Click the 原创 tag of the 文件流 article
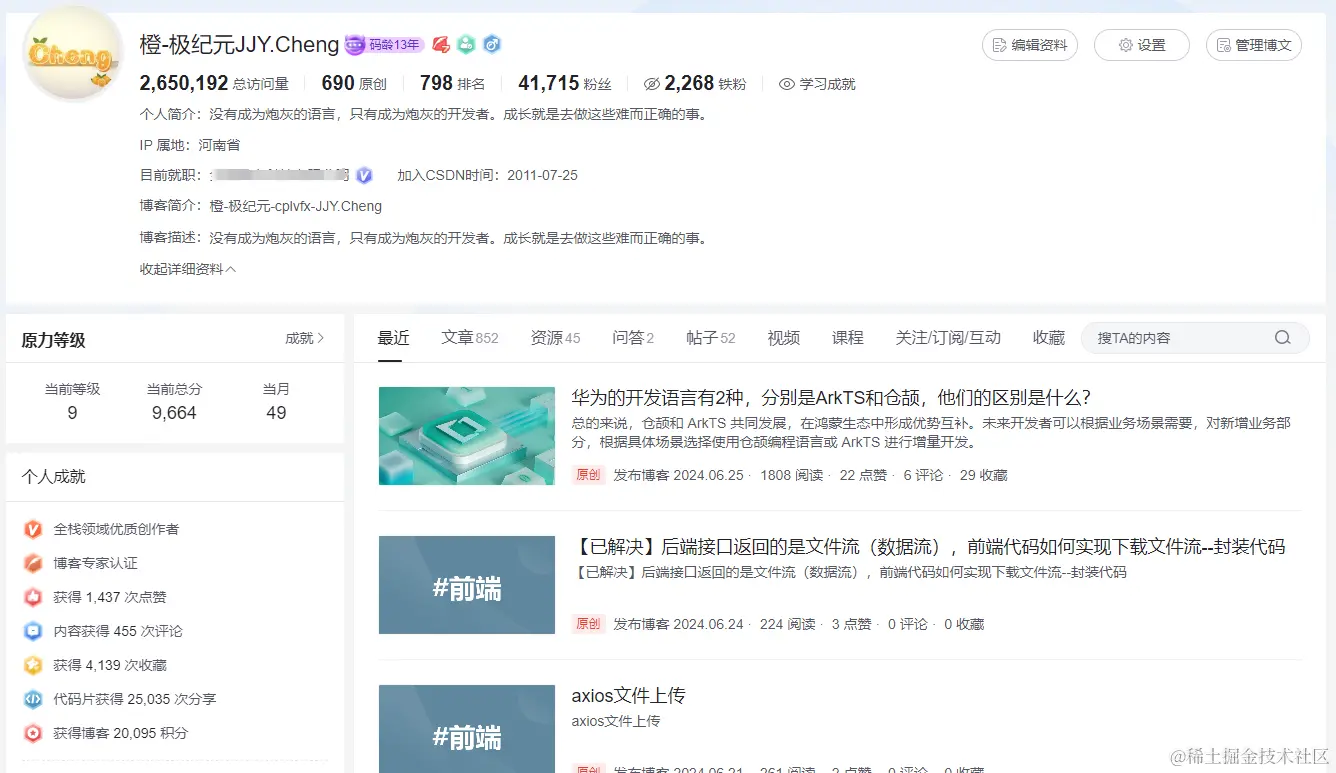This screenshot has width=1336, height=773. click(588, 624)
